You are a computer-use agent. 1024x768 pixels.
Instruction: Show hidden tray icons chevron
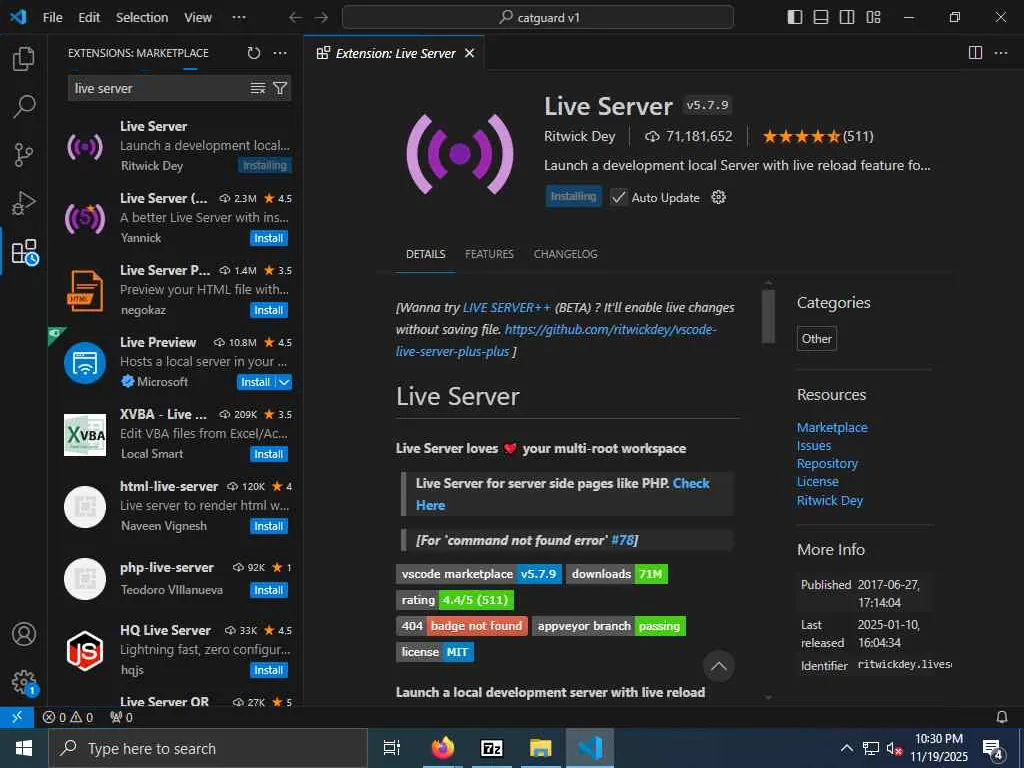pyautogui.click(x=846, y=748)
